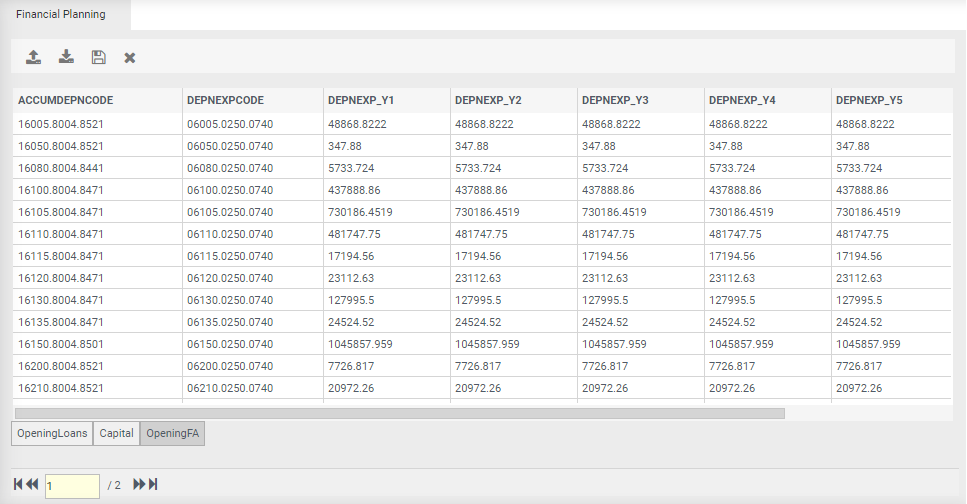This screenshot has width=967, height=504.
Task: Switch to the OpeningLoans sheet tab
Action: 52,433
